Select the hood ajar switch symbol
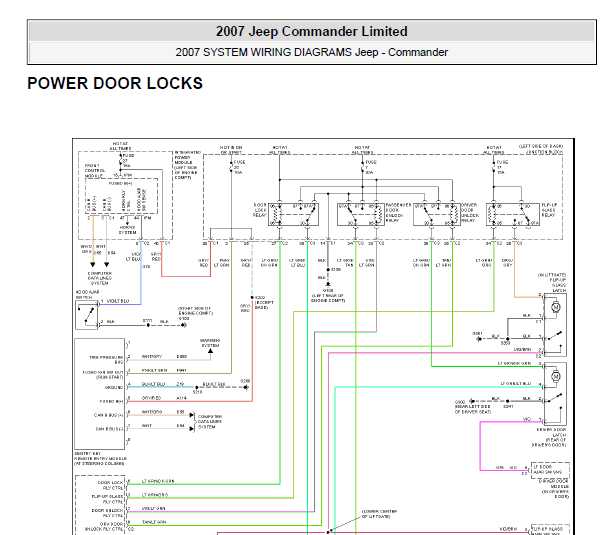The image size is (604, 535). point(87,315)
